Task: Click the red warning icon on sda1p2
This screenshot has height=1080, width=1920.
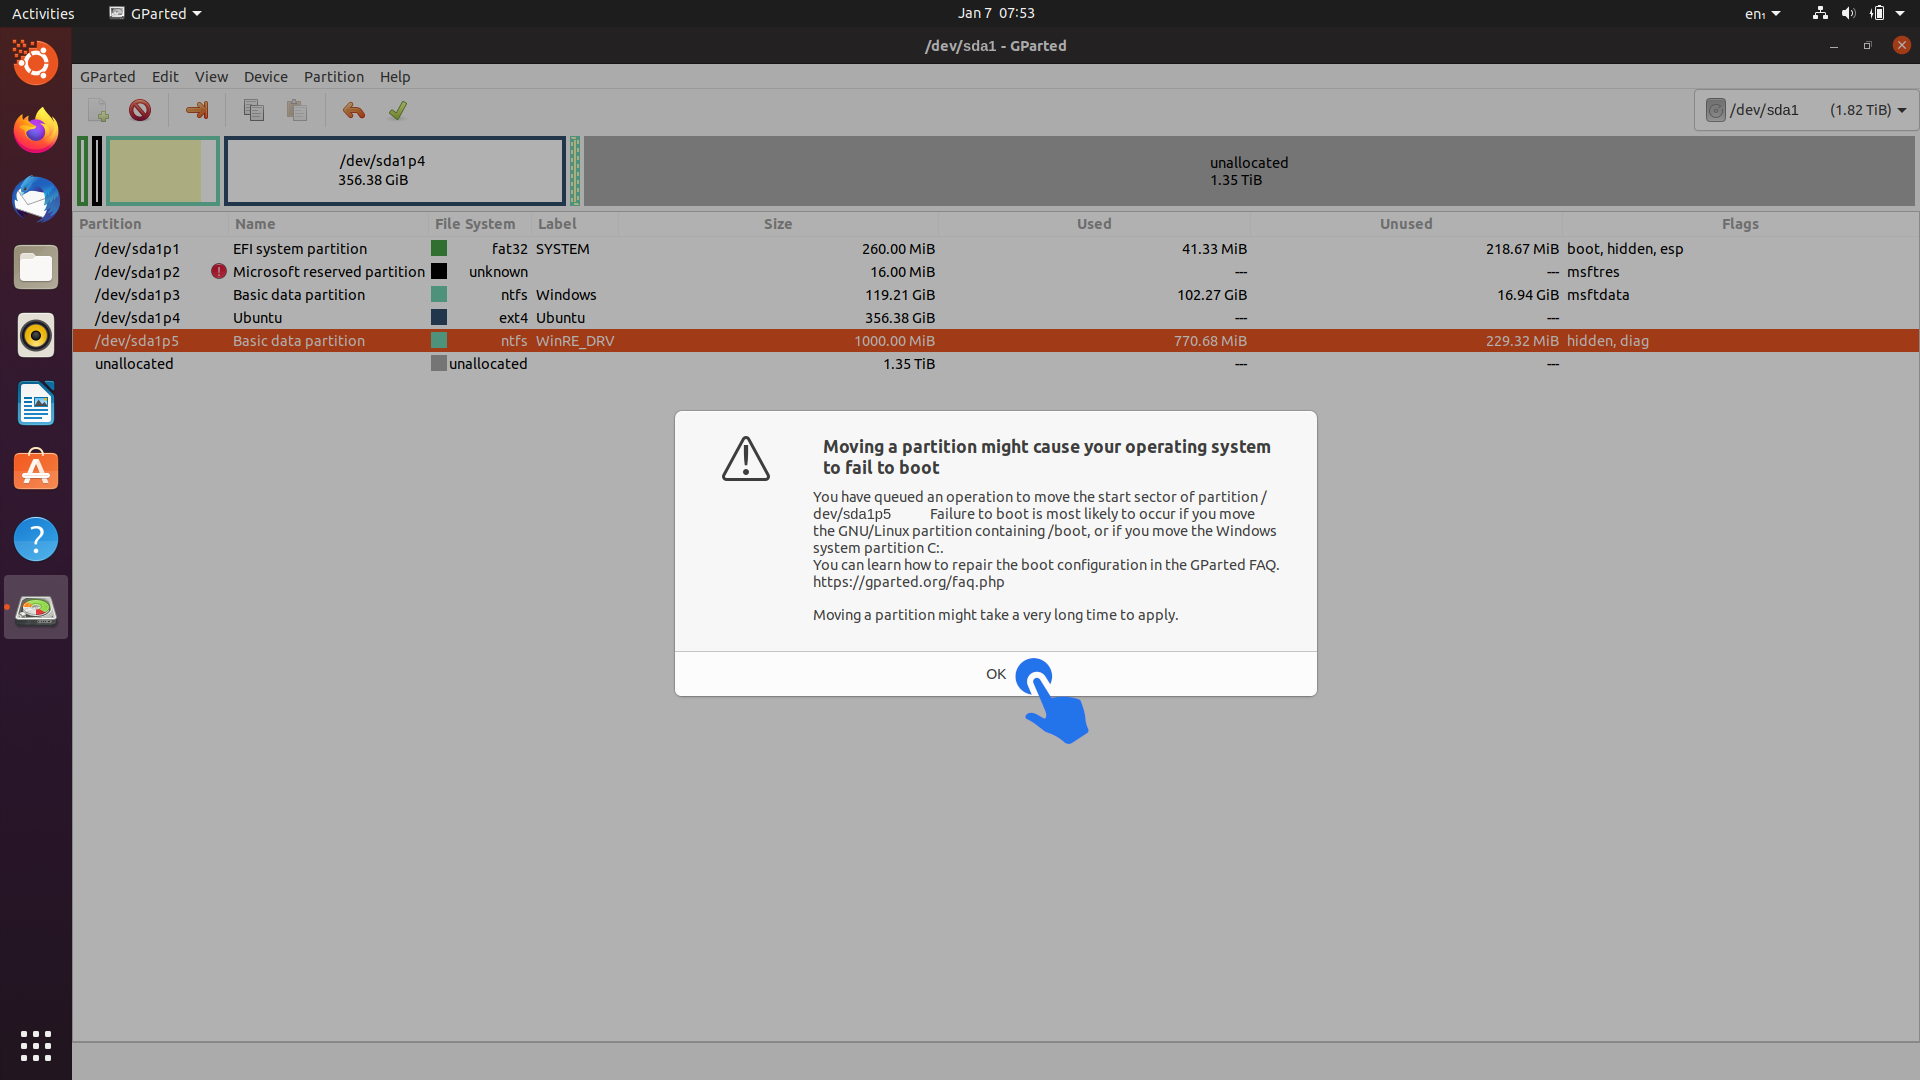Action: click(219, 271)
